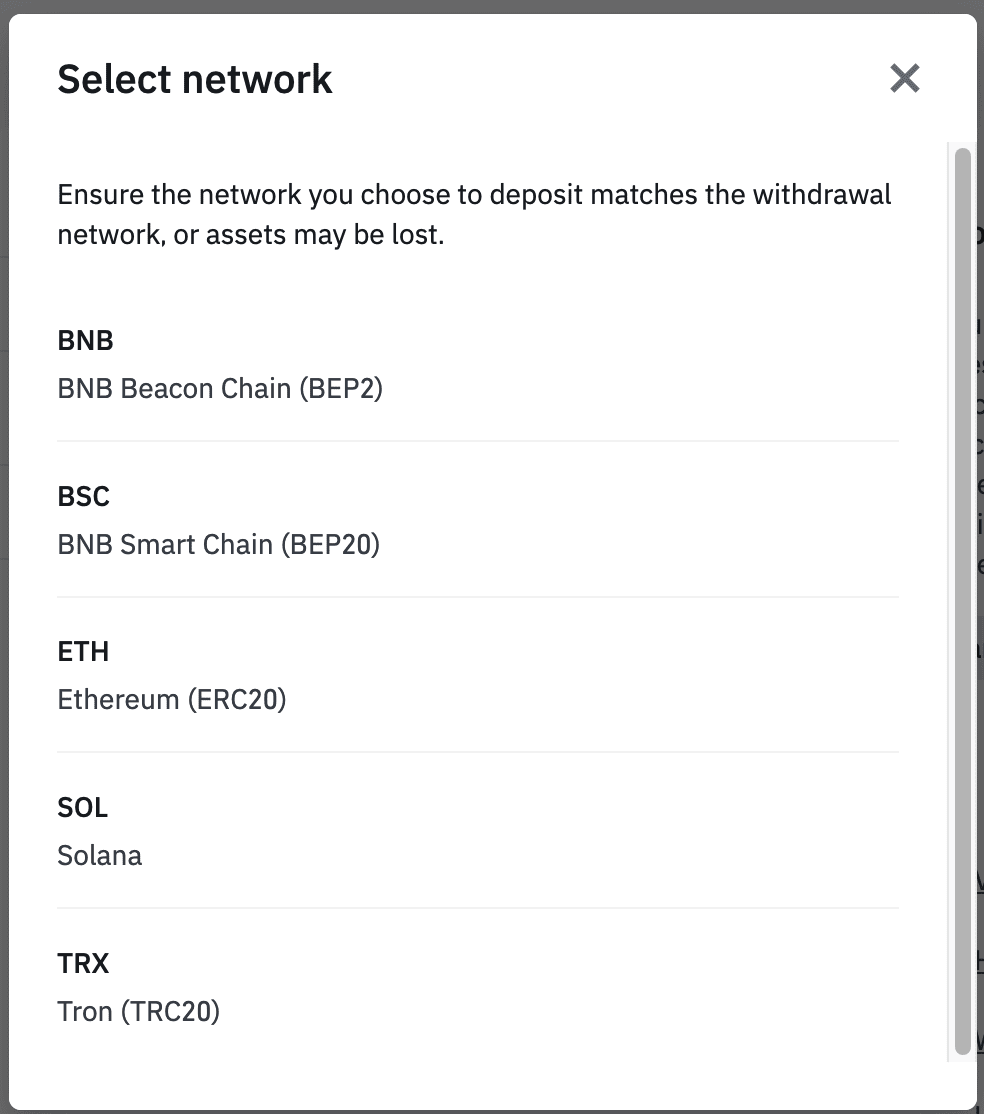Click the bold SOL ticker label
This screenshot has height=1114, width=984.
tap(83, 808)
